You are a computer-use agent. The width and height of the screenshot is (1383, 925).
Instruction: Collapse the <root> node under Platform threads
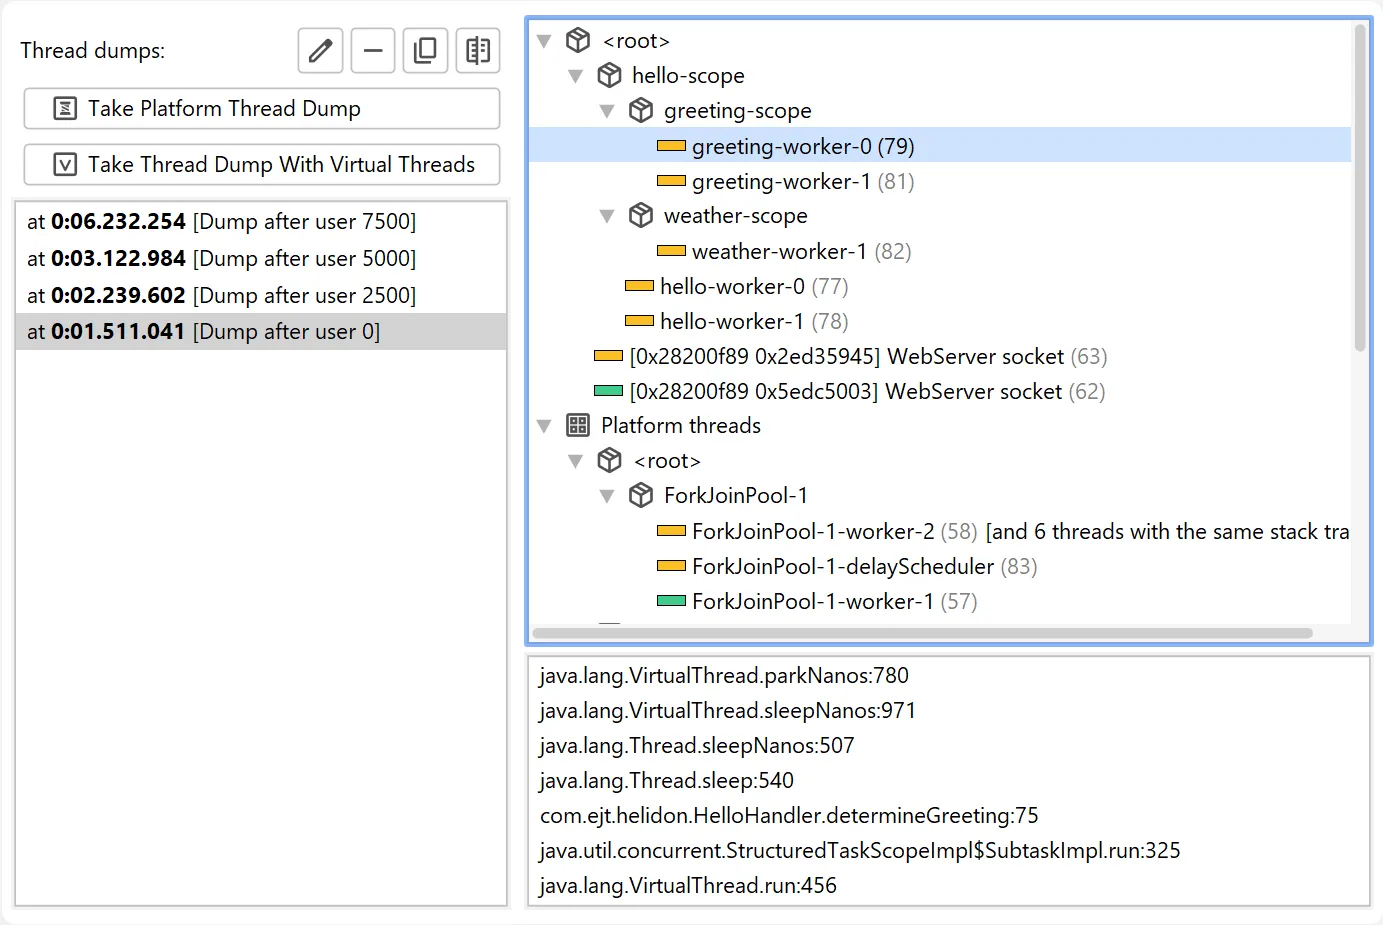575,461
